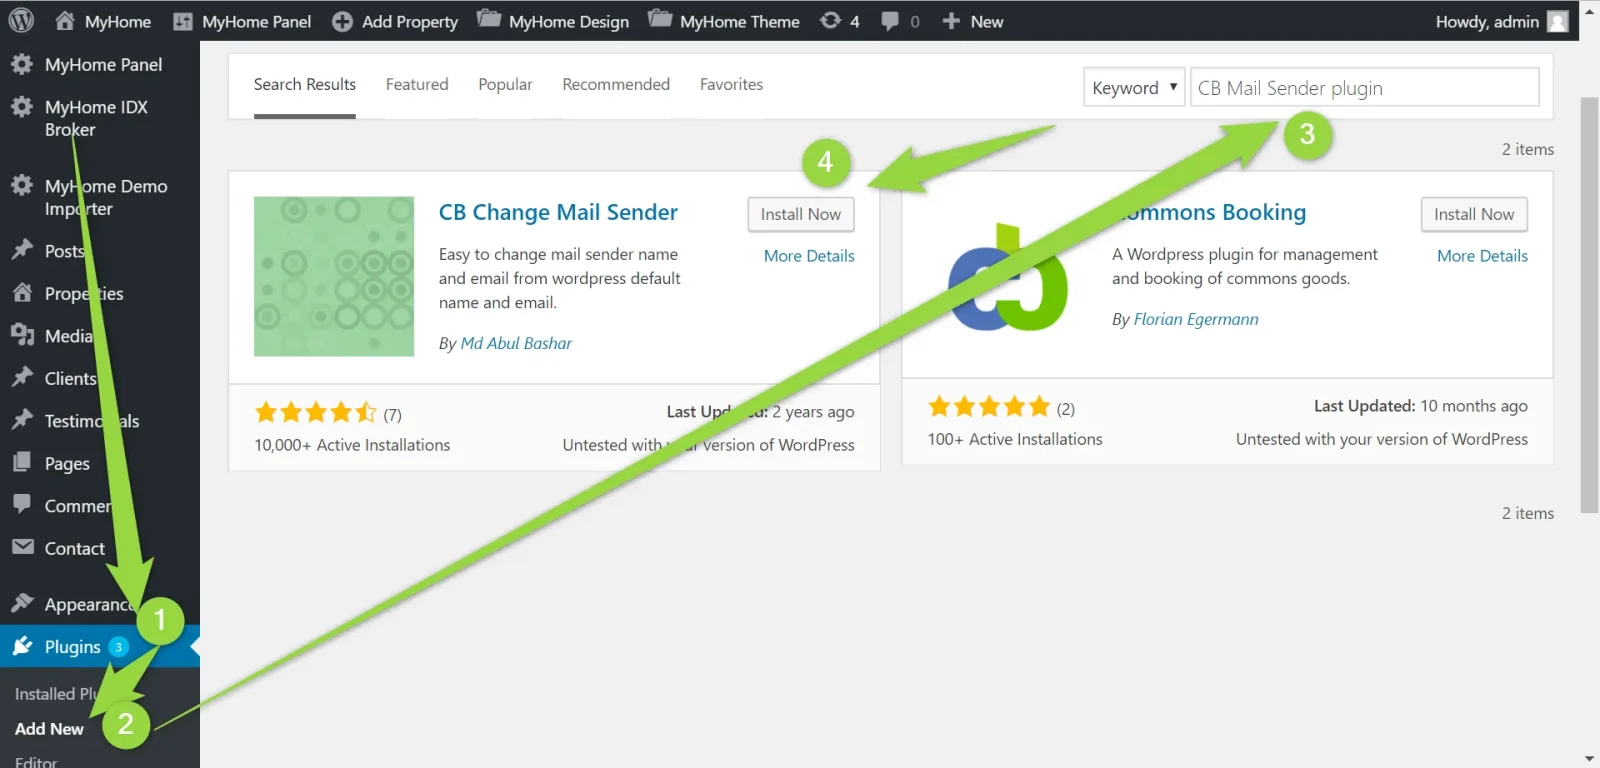
Task: Switch to Search Results tab
Action: click(305, 85)
